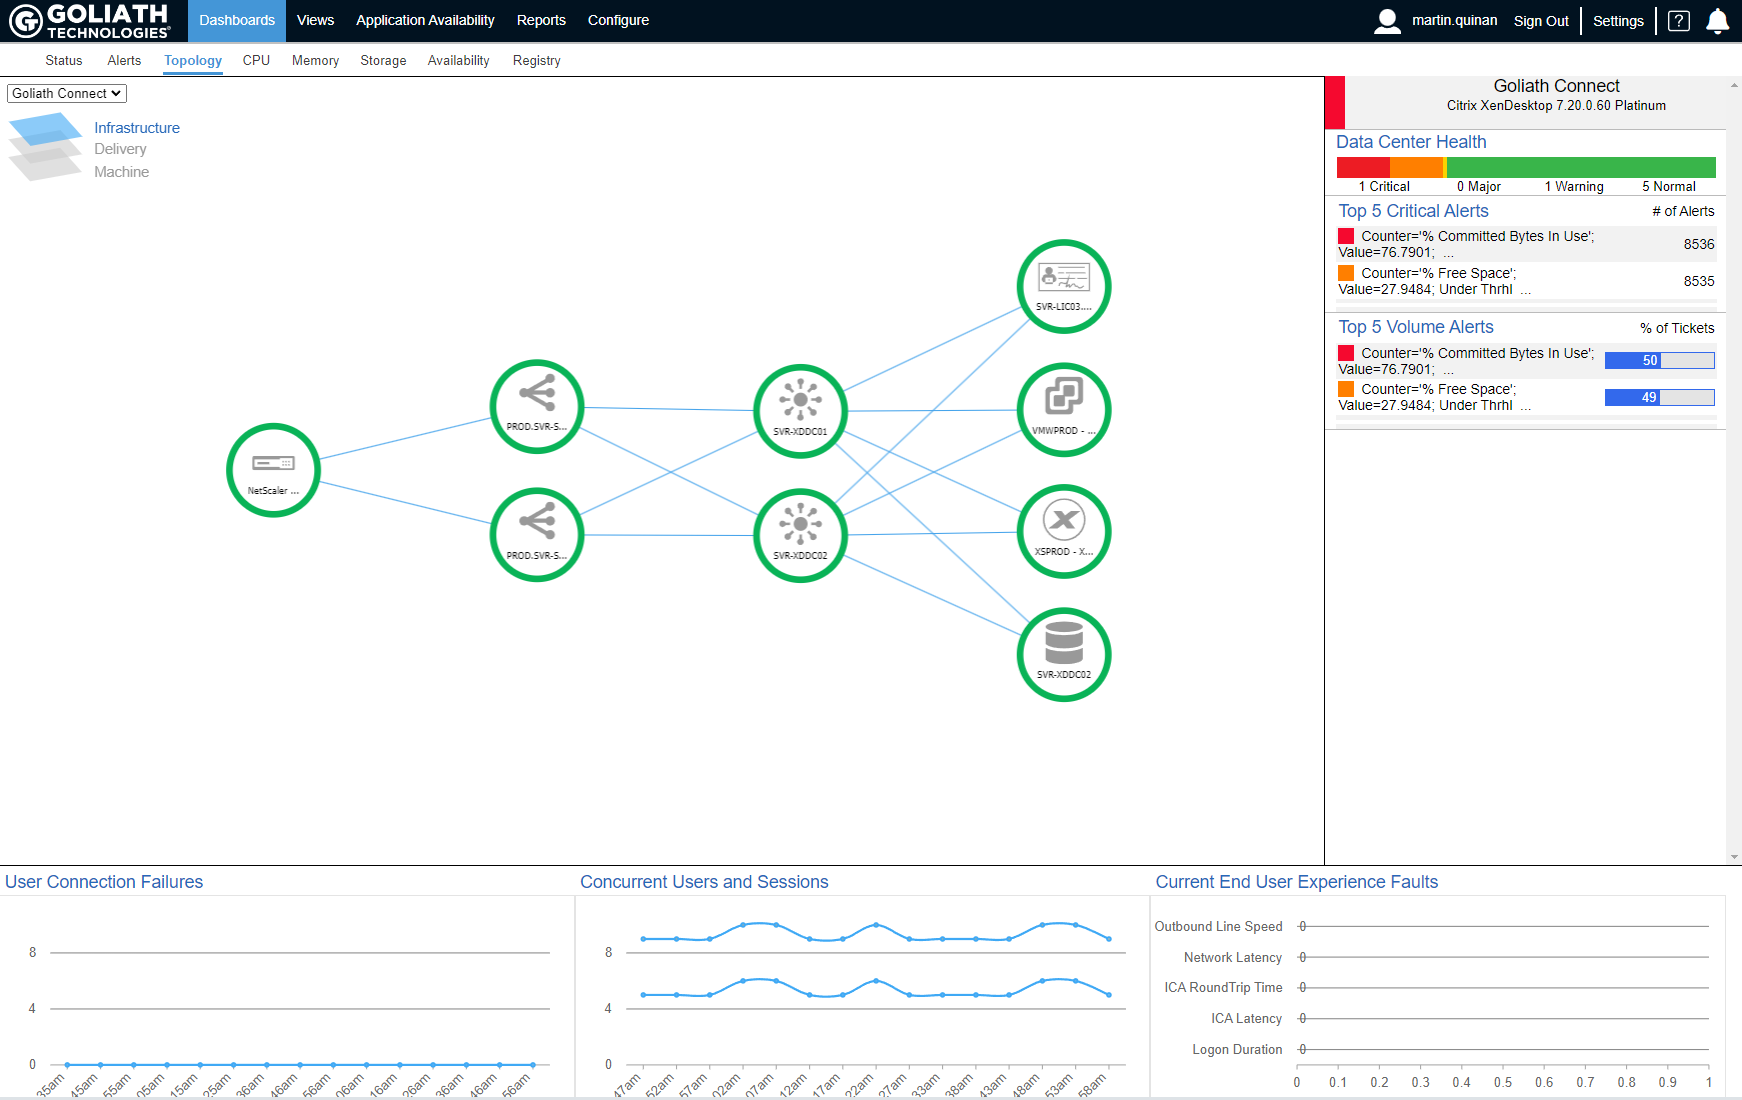Open the help question mark icon
The height and width of the screenshot is (1100, 1742).
coord(1679,20)
